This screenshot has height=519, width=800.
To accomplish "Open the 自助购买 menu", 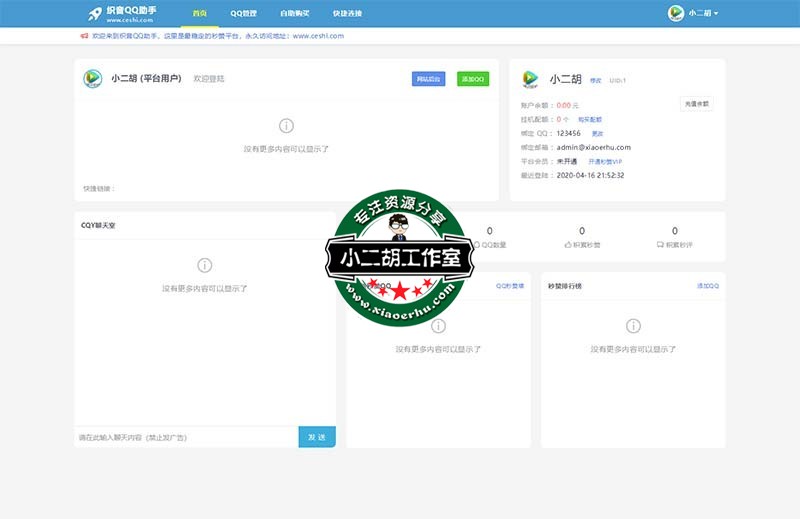I will pyautogui.click(x=295, y=13).
